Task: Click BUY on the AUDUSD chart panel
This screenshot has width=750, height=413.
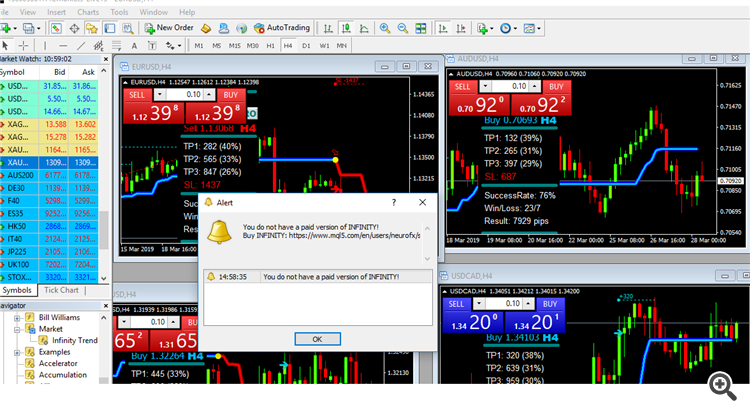Action: (556, 87)
